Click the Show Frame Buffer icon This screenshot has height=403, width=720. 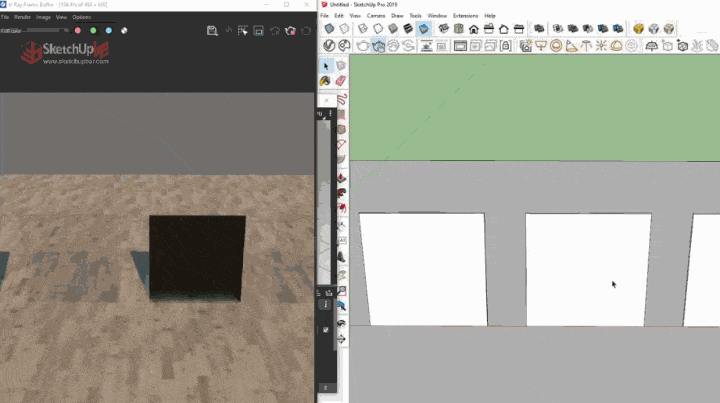tap(460, 45)
